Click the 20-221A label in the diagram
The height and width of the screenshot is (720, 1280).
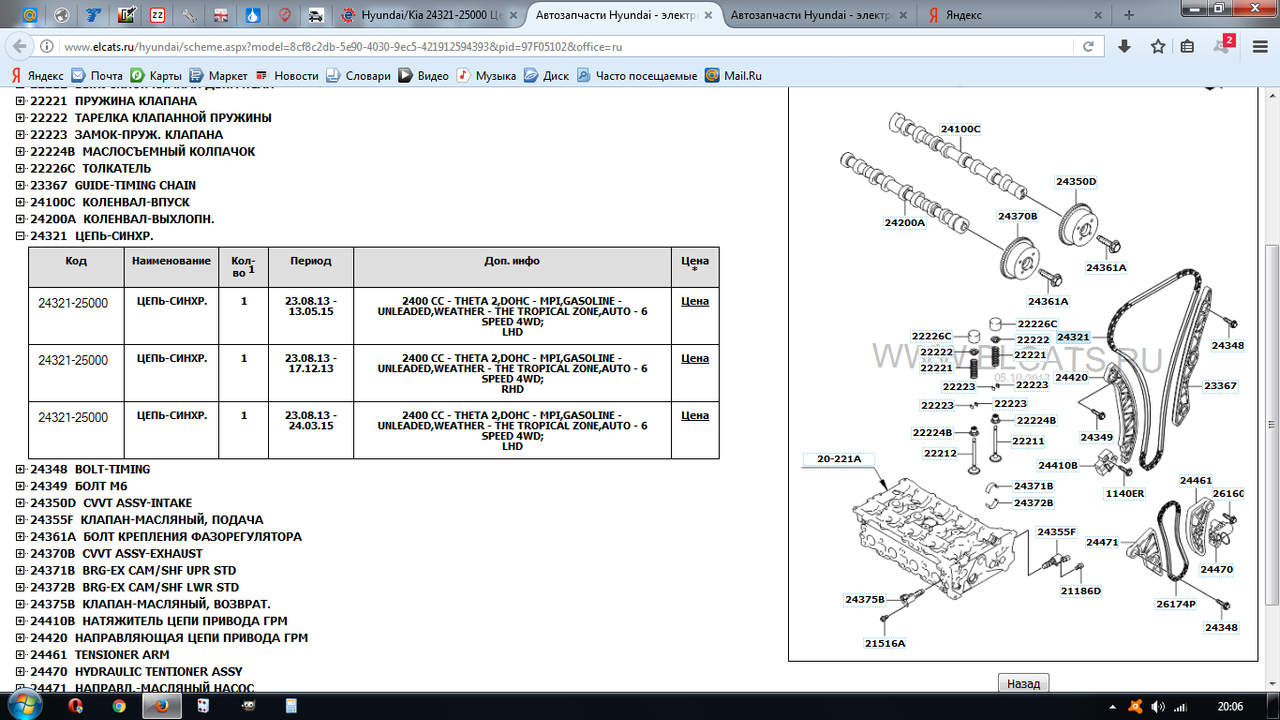[x=839, y=459]
